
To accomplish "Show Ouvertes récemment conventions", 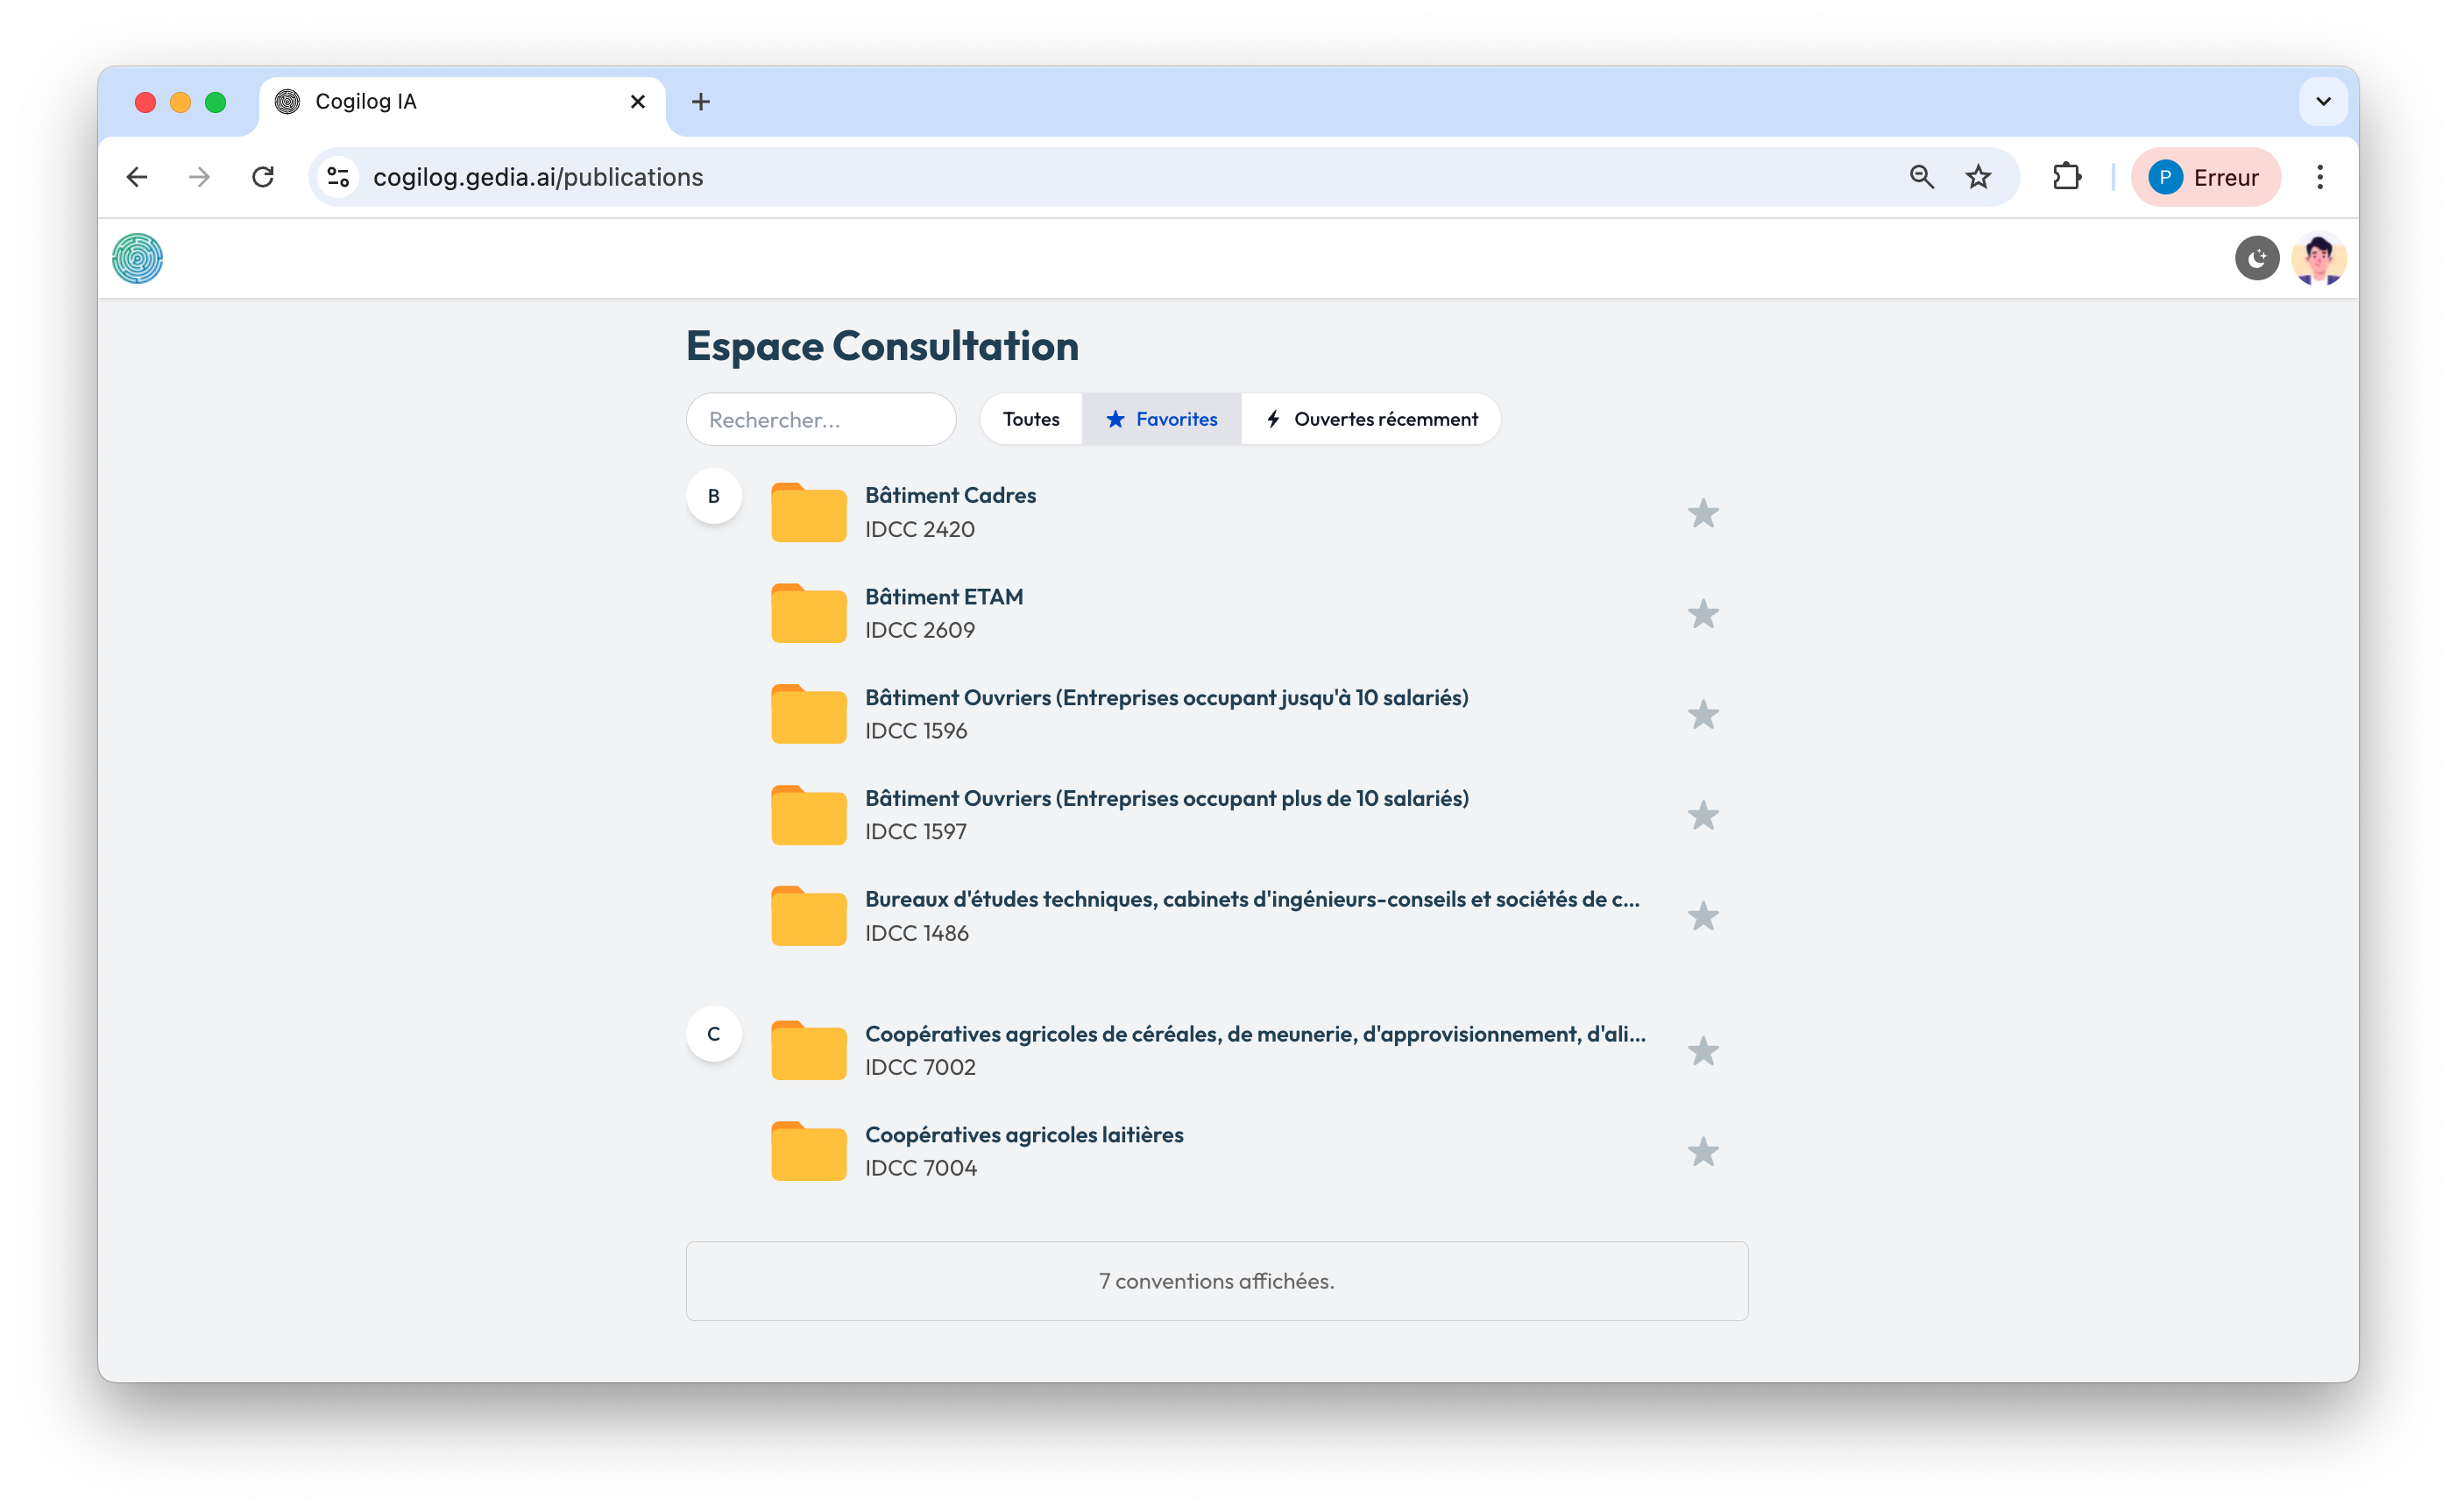I will [x=1371, y=419].
